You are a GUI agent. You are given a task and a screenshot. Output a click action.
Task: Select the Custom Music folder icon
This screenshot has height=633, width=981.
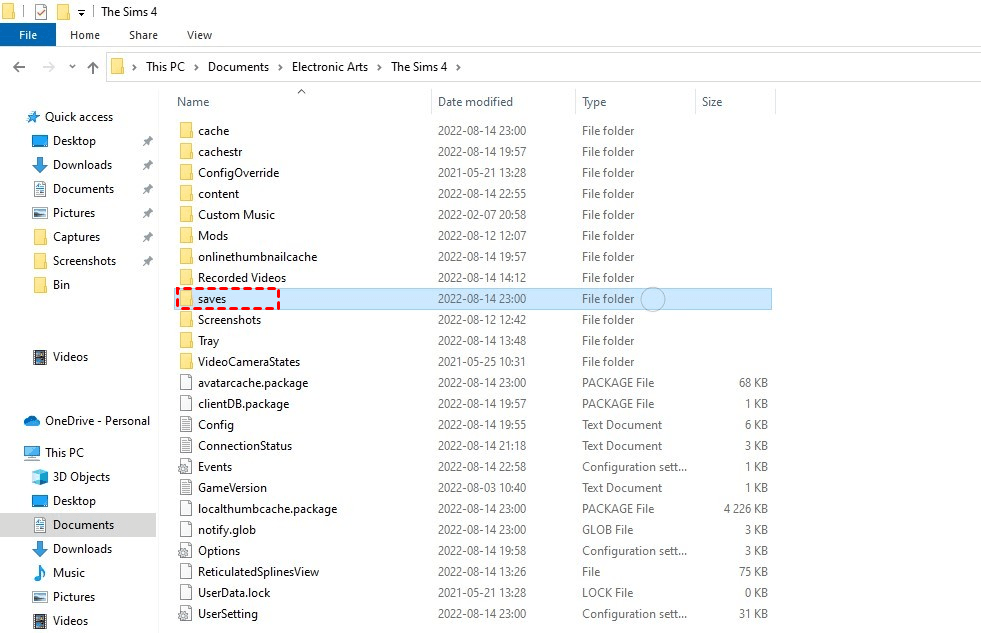click(x=186, y=215)
